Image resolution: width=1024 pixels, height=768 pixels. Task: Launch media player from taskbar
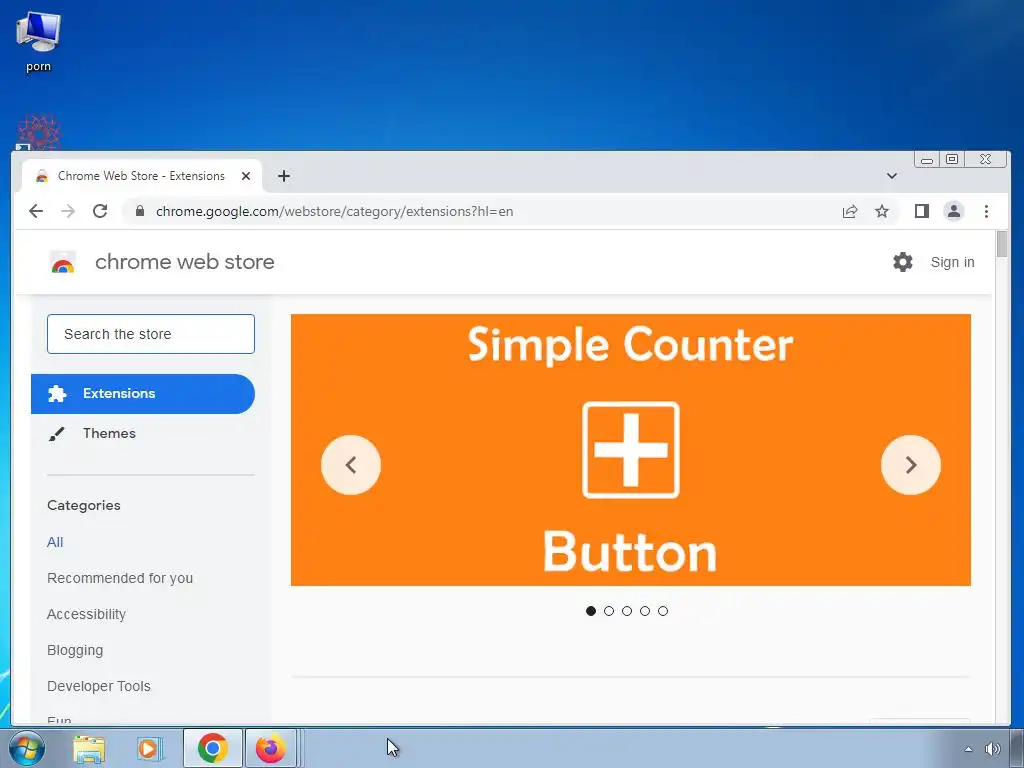(149, 748)
